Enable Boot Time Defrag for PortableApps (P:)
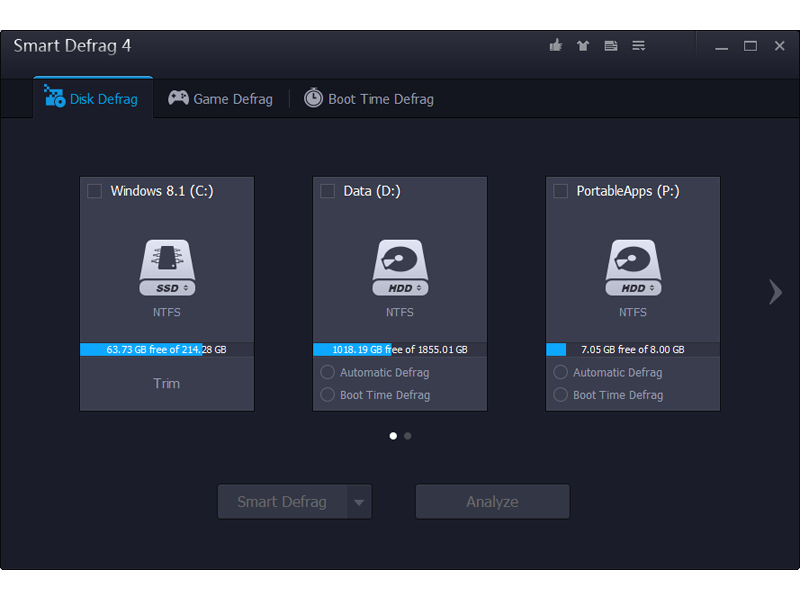 [560, 395]
